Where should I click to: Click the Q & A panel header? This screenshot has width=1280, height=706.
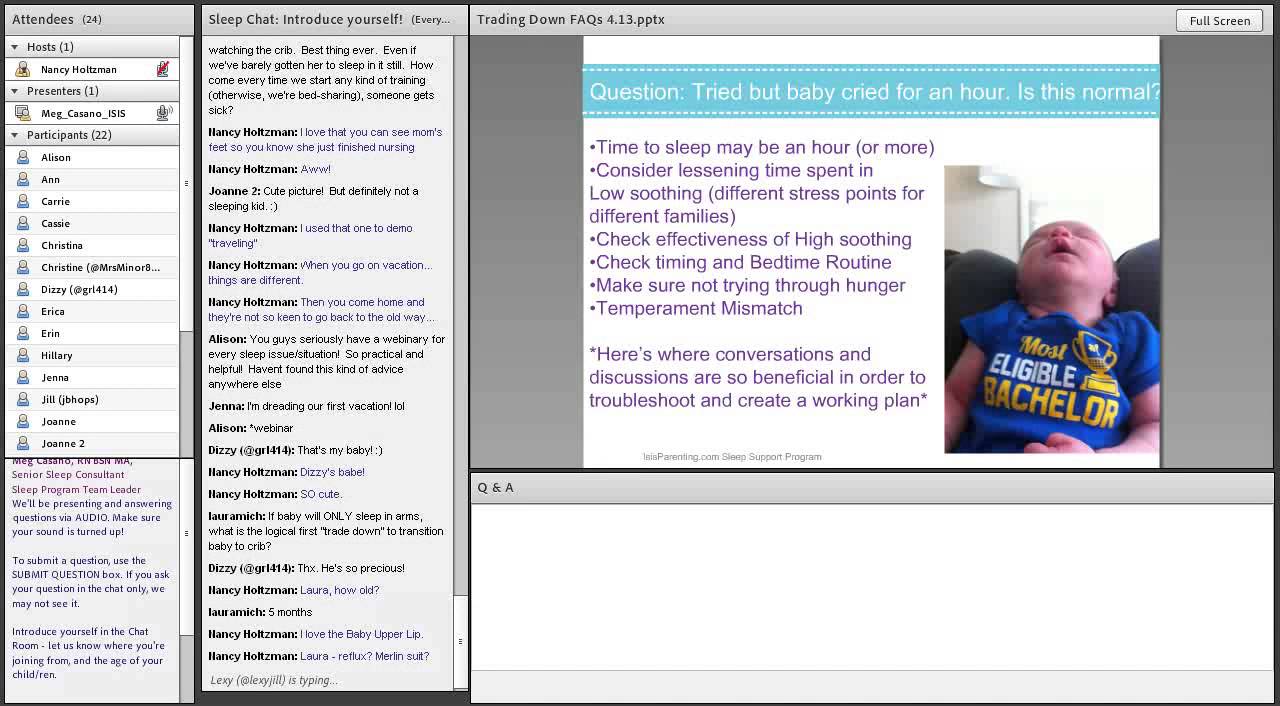[496, 487]
